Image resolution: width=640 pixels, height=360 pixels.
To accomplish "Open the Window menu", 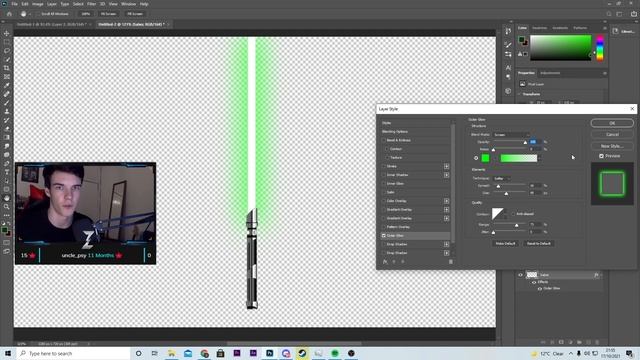I will (128, 4).
